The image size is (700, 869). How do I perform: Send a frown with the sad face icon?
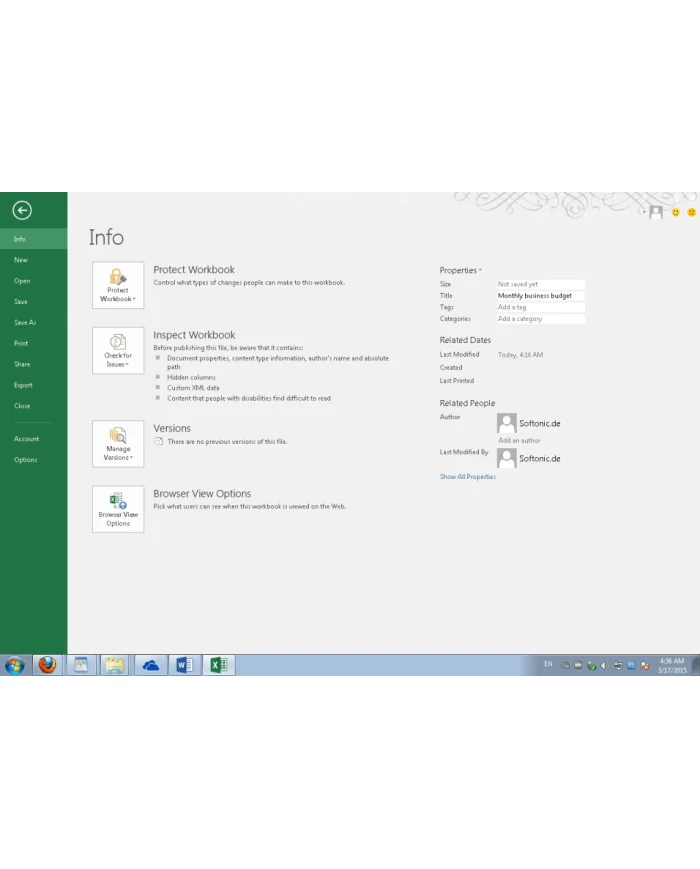point(691,212)
